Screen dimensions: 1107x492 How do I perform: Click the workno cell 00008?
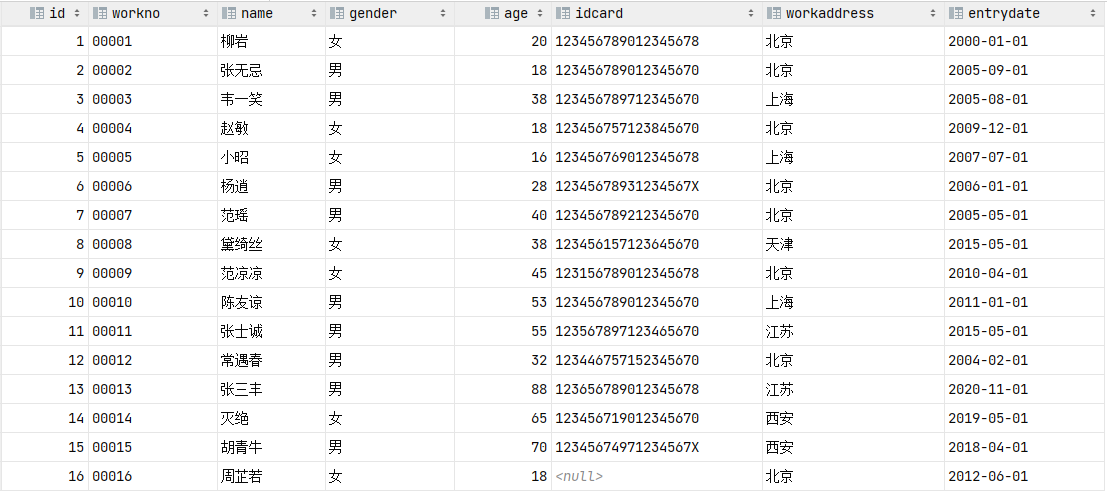click(112, 244)
